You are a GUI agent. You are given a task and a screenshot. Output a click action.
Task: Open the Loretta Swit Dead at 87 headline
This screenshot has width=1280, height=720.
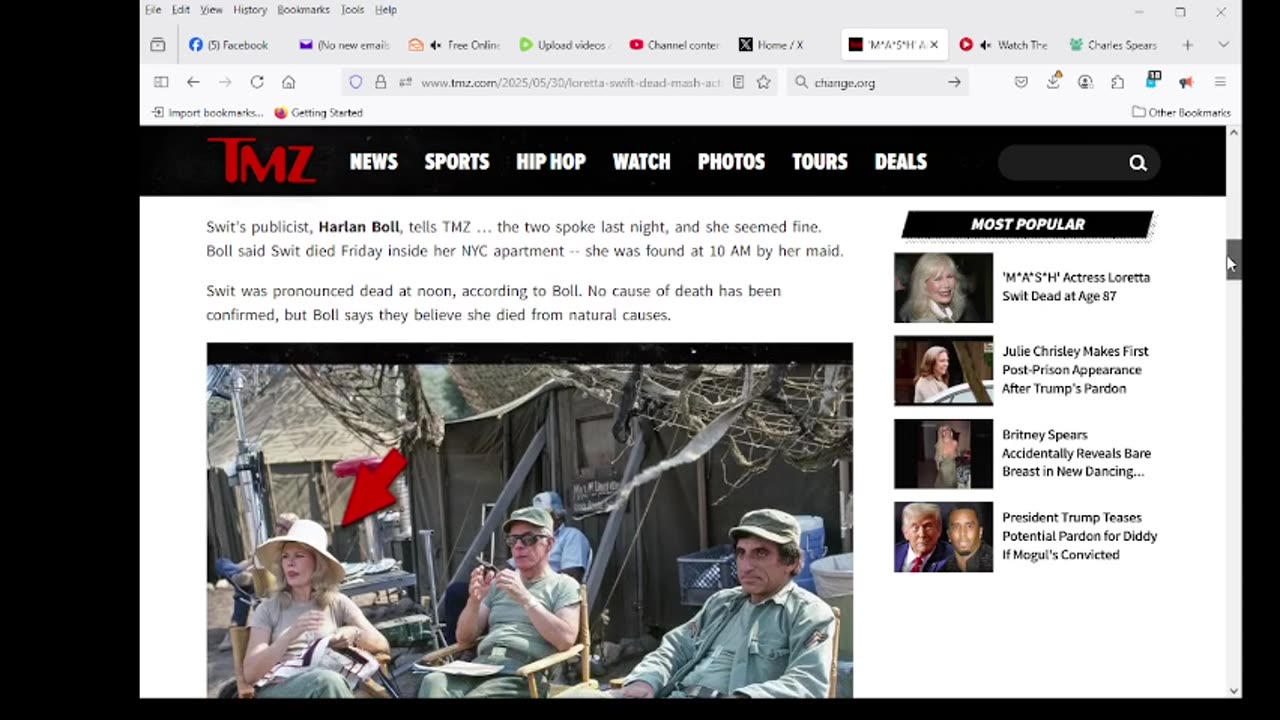[1076, 287]
